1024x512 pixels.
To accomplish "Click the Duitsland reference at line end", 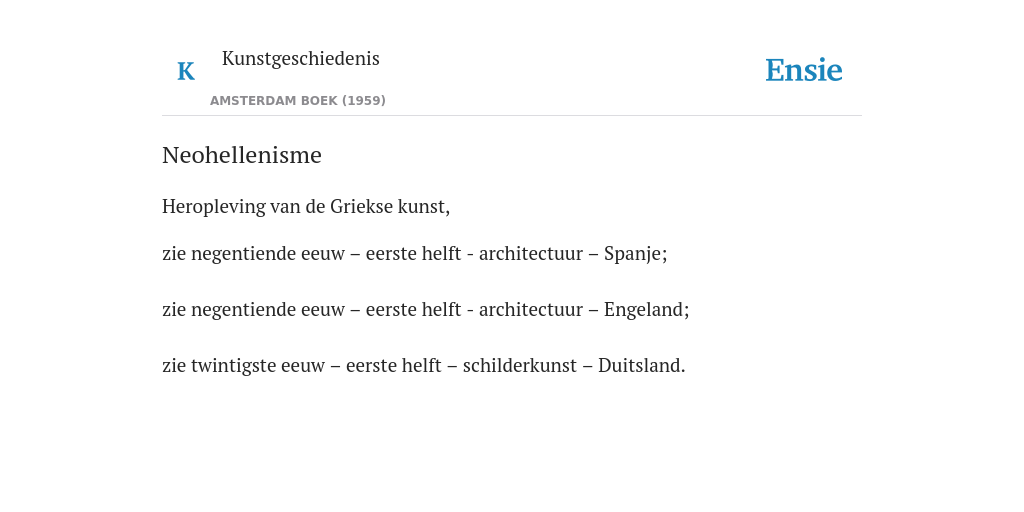I will point(639,365).
